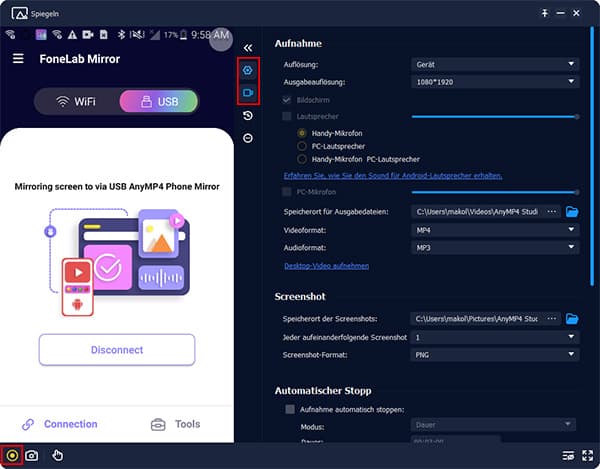Click the Screenshot section heading

click(300, 296)
